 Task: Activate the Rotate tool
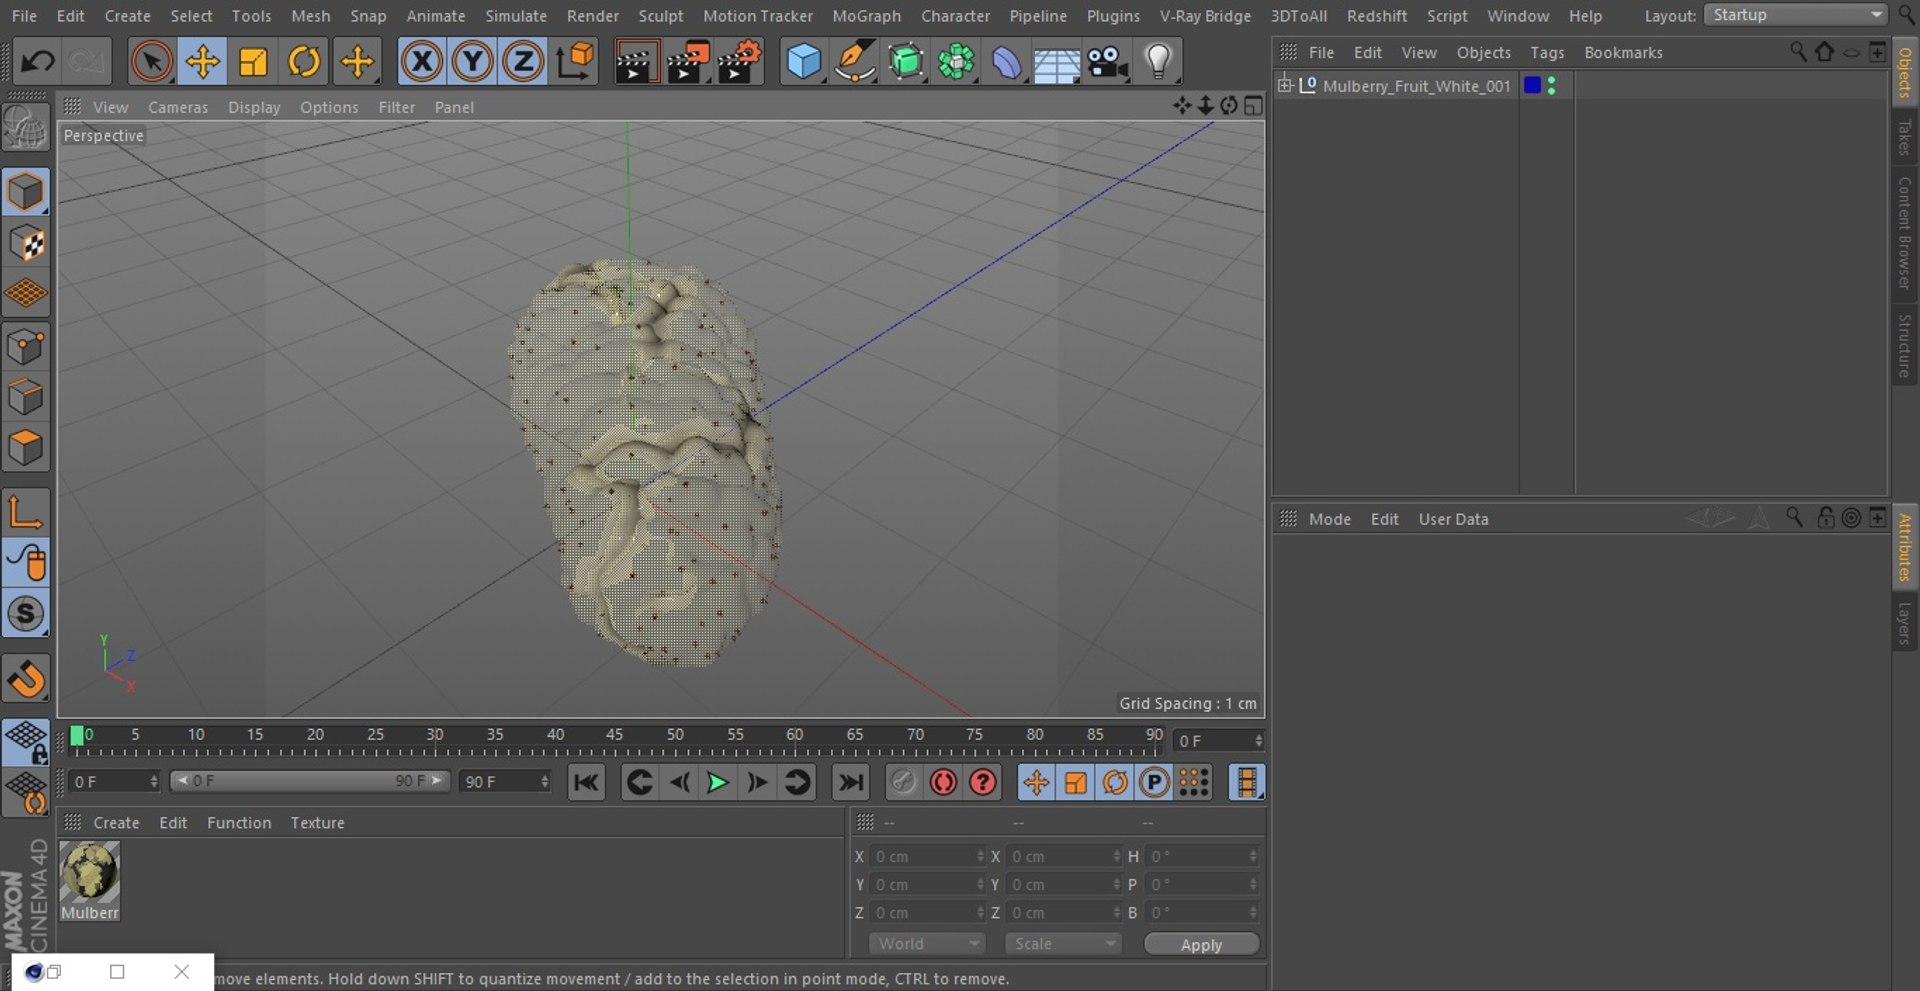click(x=304, y=62)
